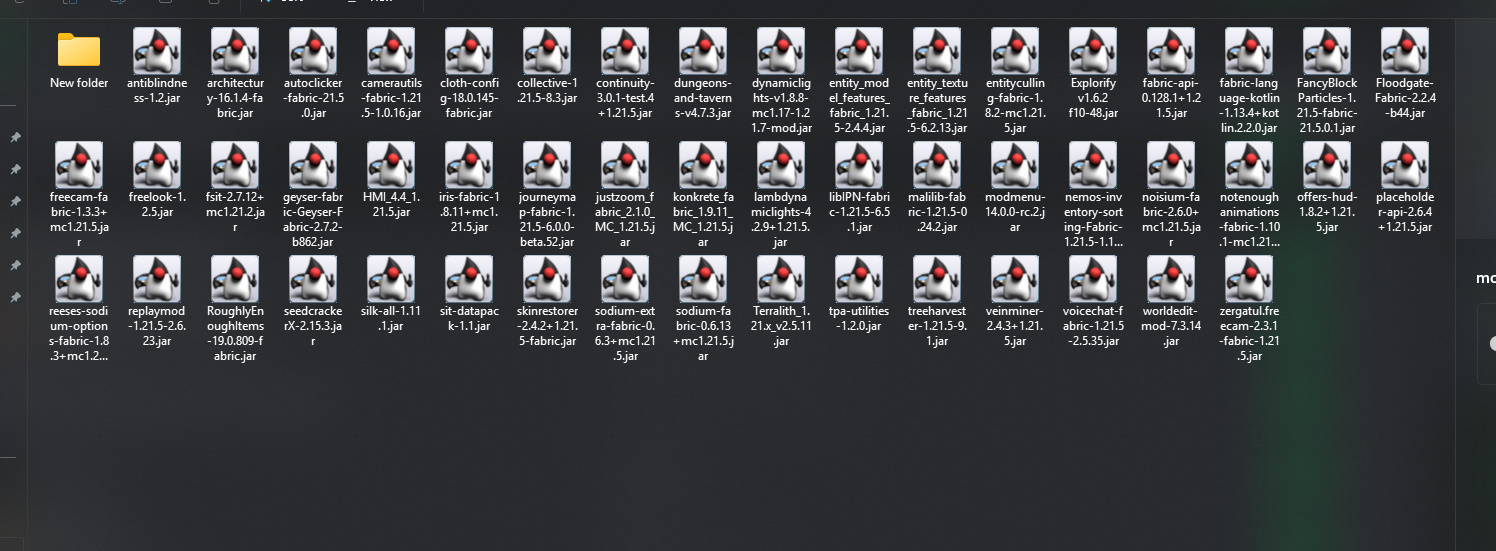Screen dimensions: 1496x551
Task: Click the autoclicker-fabric-21.5.0.jar icon
Action: (313, 51)
